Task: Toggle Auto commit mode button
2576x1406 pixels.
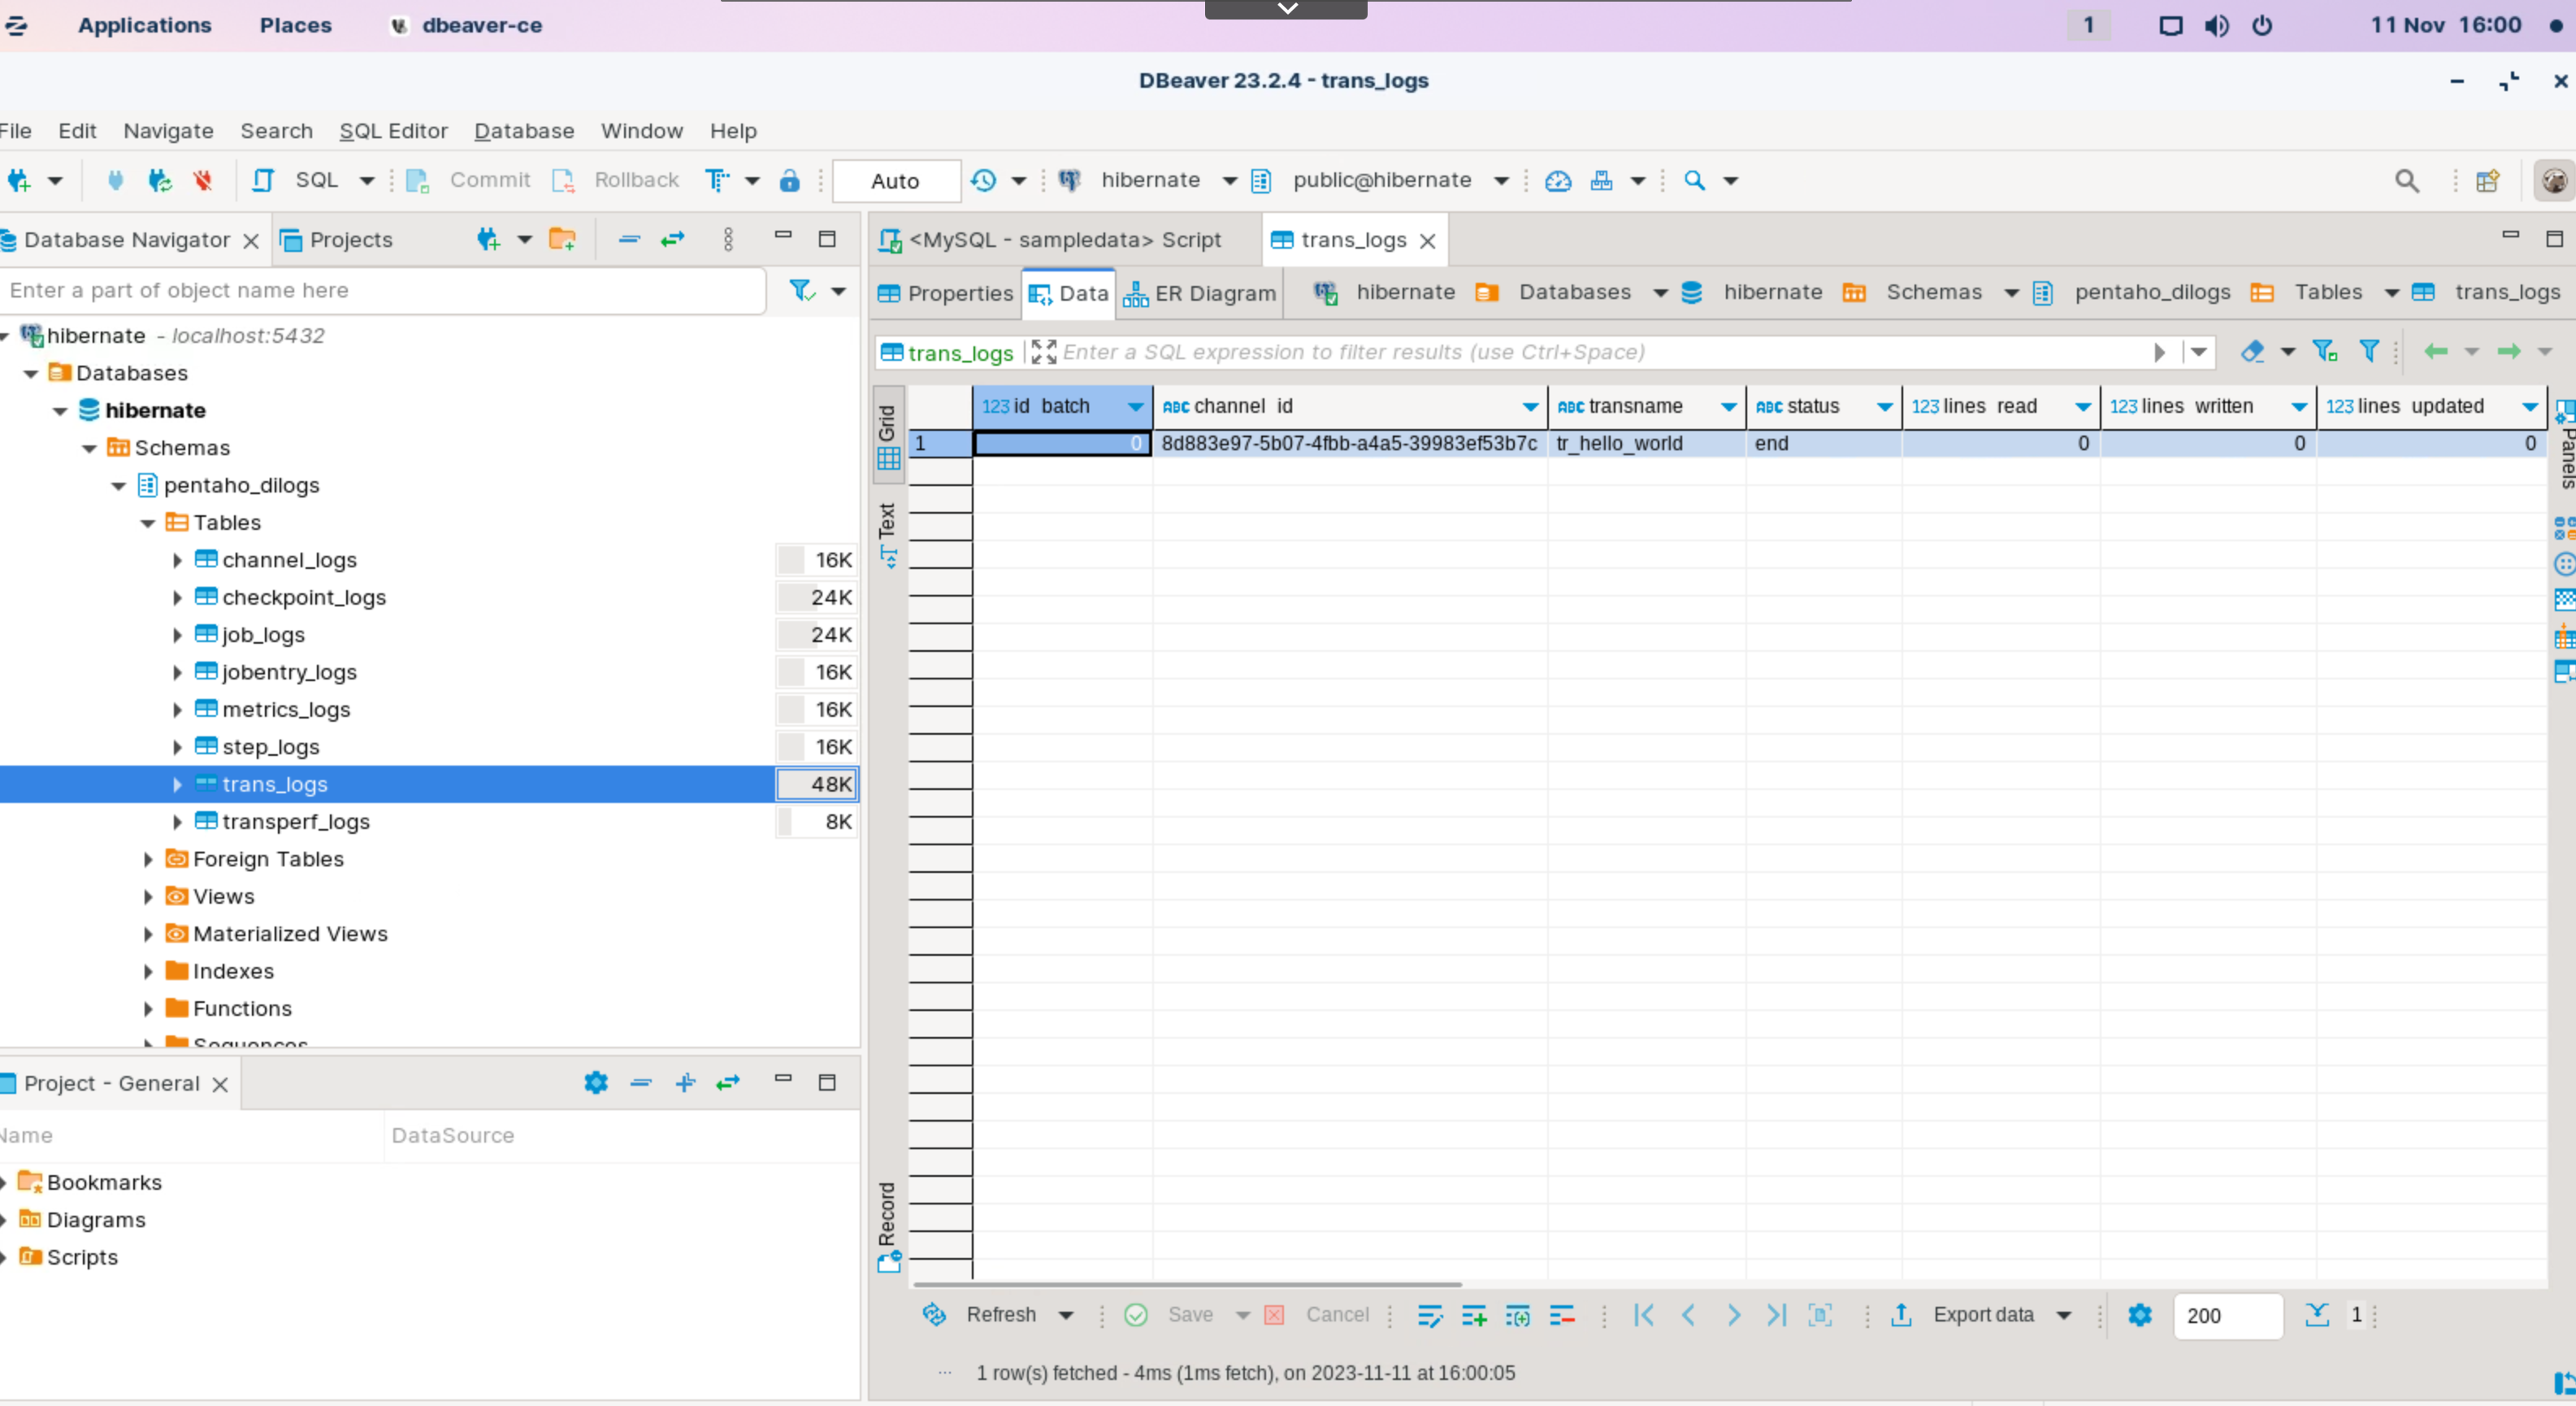Action: (895, 181)
